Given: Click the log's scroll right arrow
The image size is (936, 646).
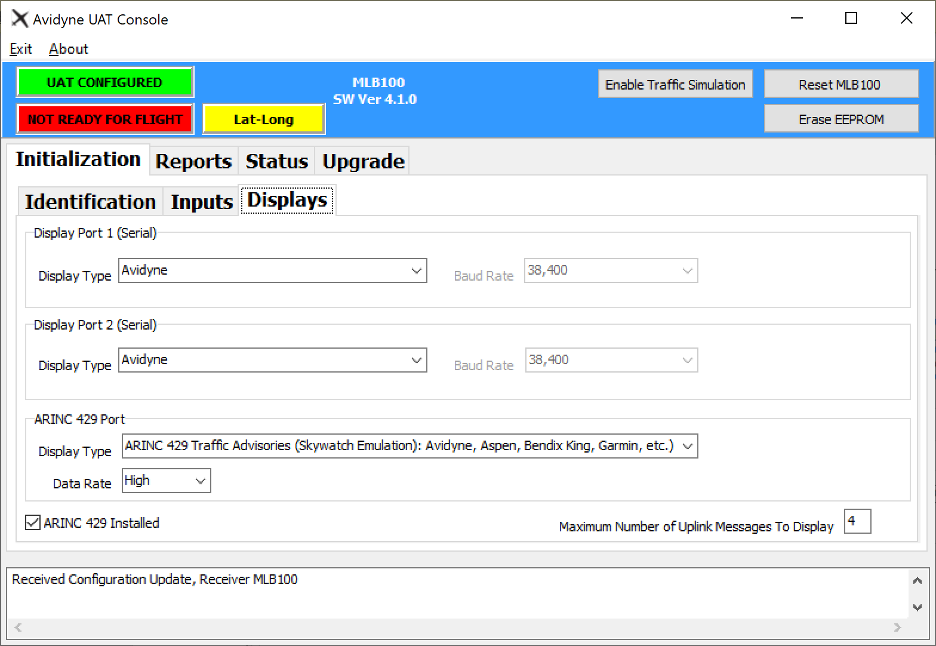Looking at the screenshot, I should 897,627.
